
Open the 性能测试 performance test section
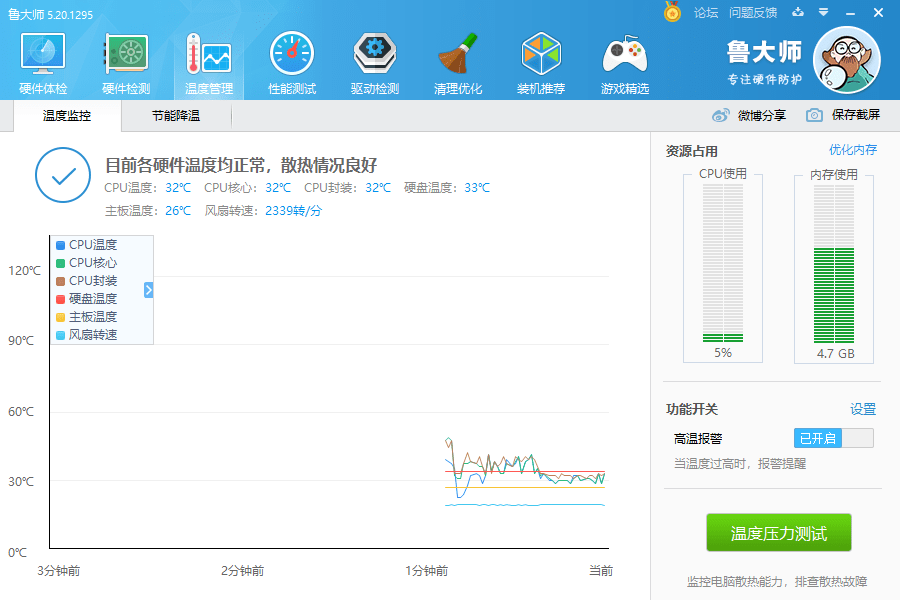(291, 60)
